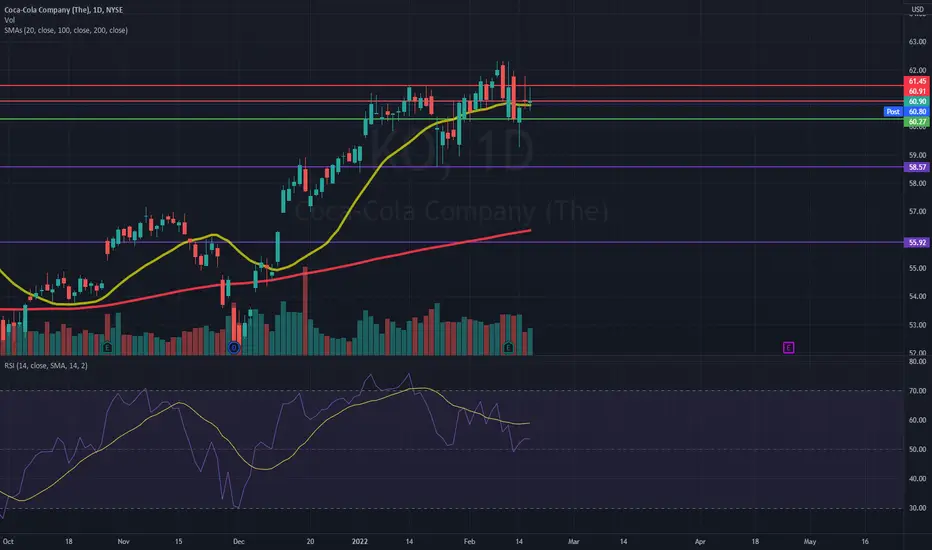
Task: Click the purple 55.92 price label
Action: coord(917,243)
